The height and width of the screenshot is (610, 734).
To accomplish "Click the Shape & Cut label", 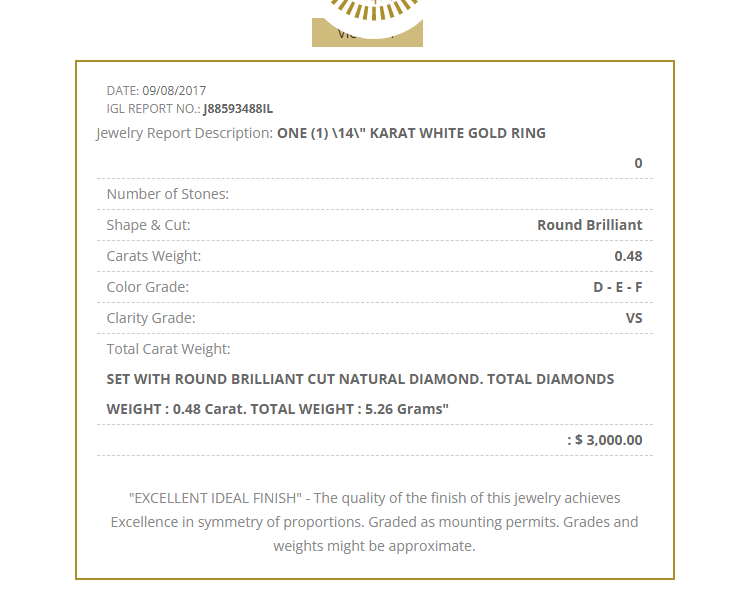I will click(149, 225).
